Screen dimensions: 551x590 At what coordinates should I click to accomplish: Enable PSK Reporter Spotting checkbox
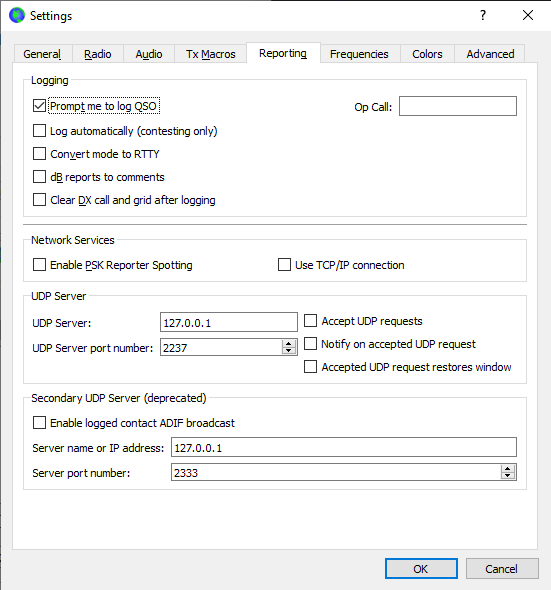point(40,265)
